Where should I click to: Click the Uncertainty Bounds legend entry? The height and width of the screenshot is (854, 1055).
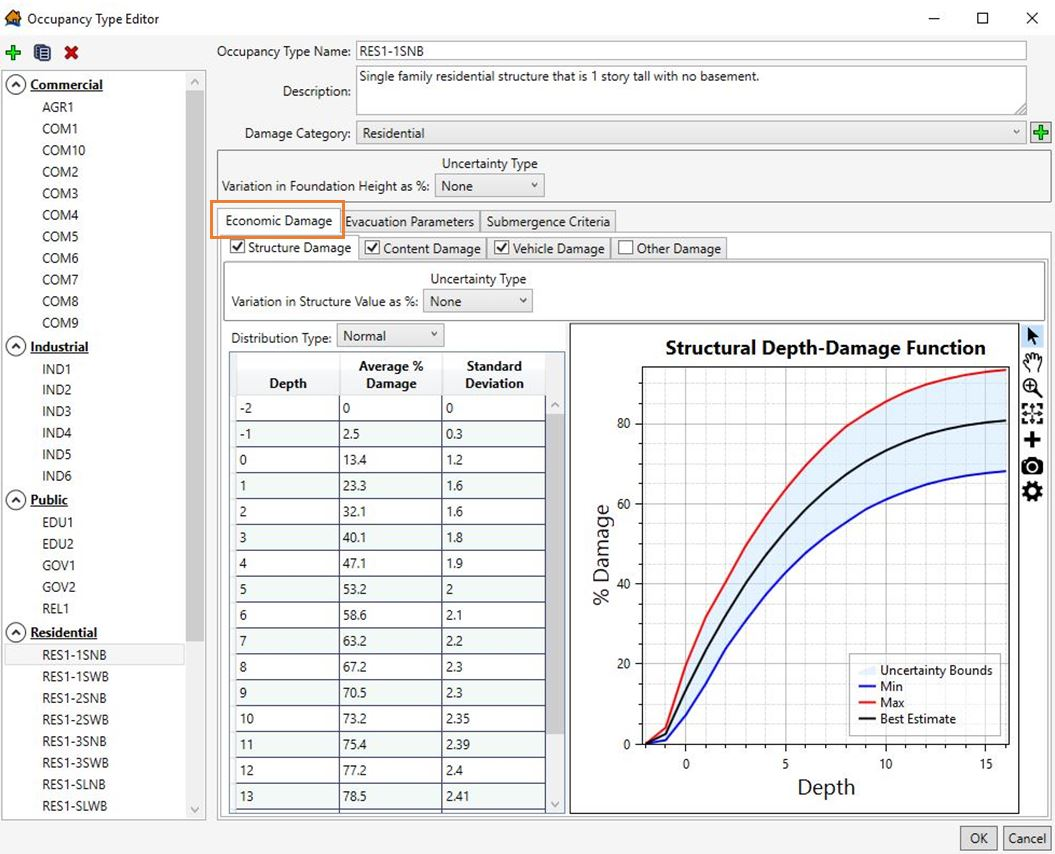pyautogui.click(x=924, y=670)
